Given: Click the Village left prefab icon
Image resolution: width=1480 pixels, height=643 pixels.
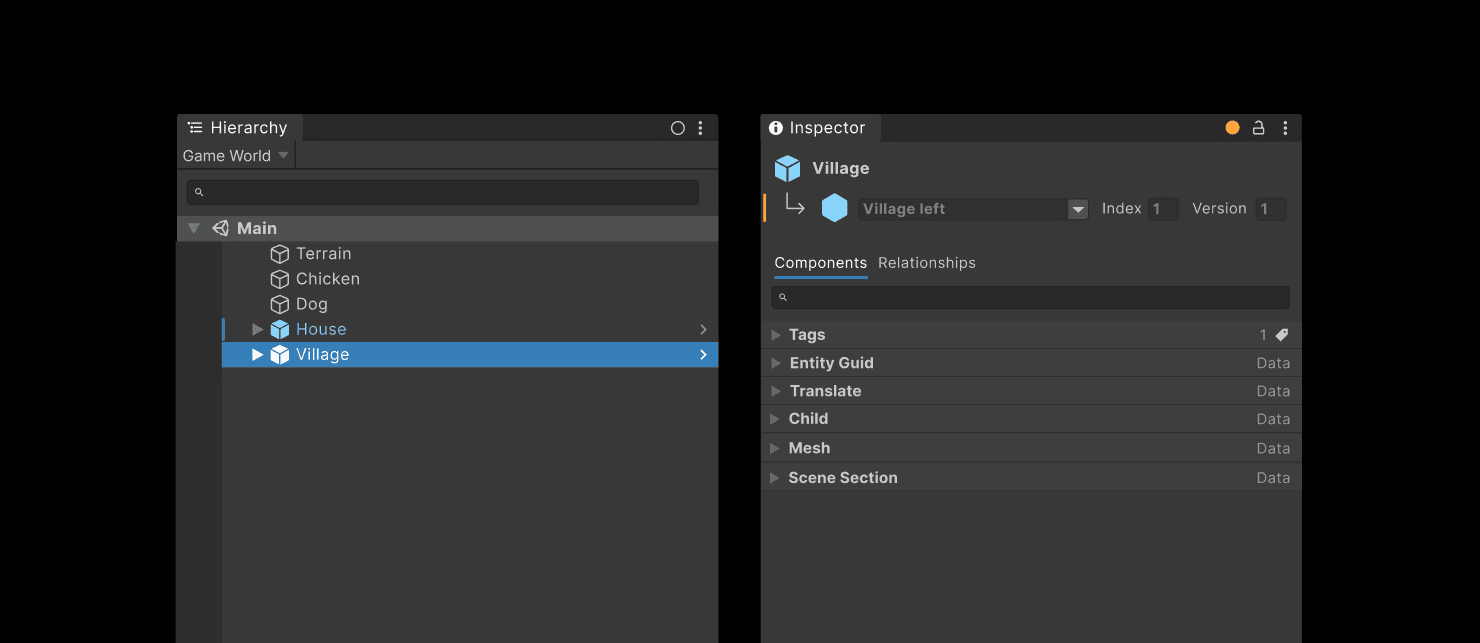Looking at the screenshot, I should pyautogui.click(x=836, y=208).
